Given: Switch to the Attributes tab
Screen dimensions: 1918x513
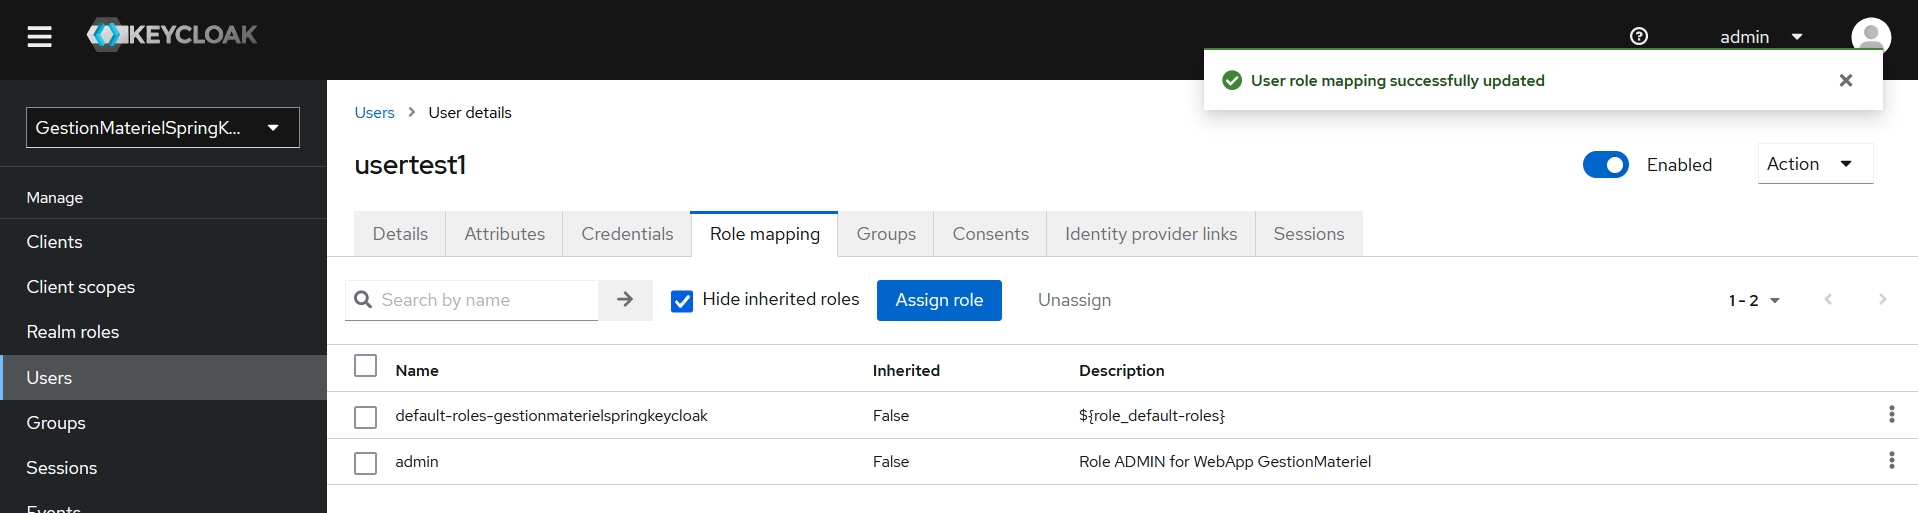Looking at the screenshot, I should (x=505, y=234).
